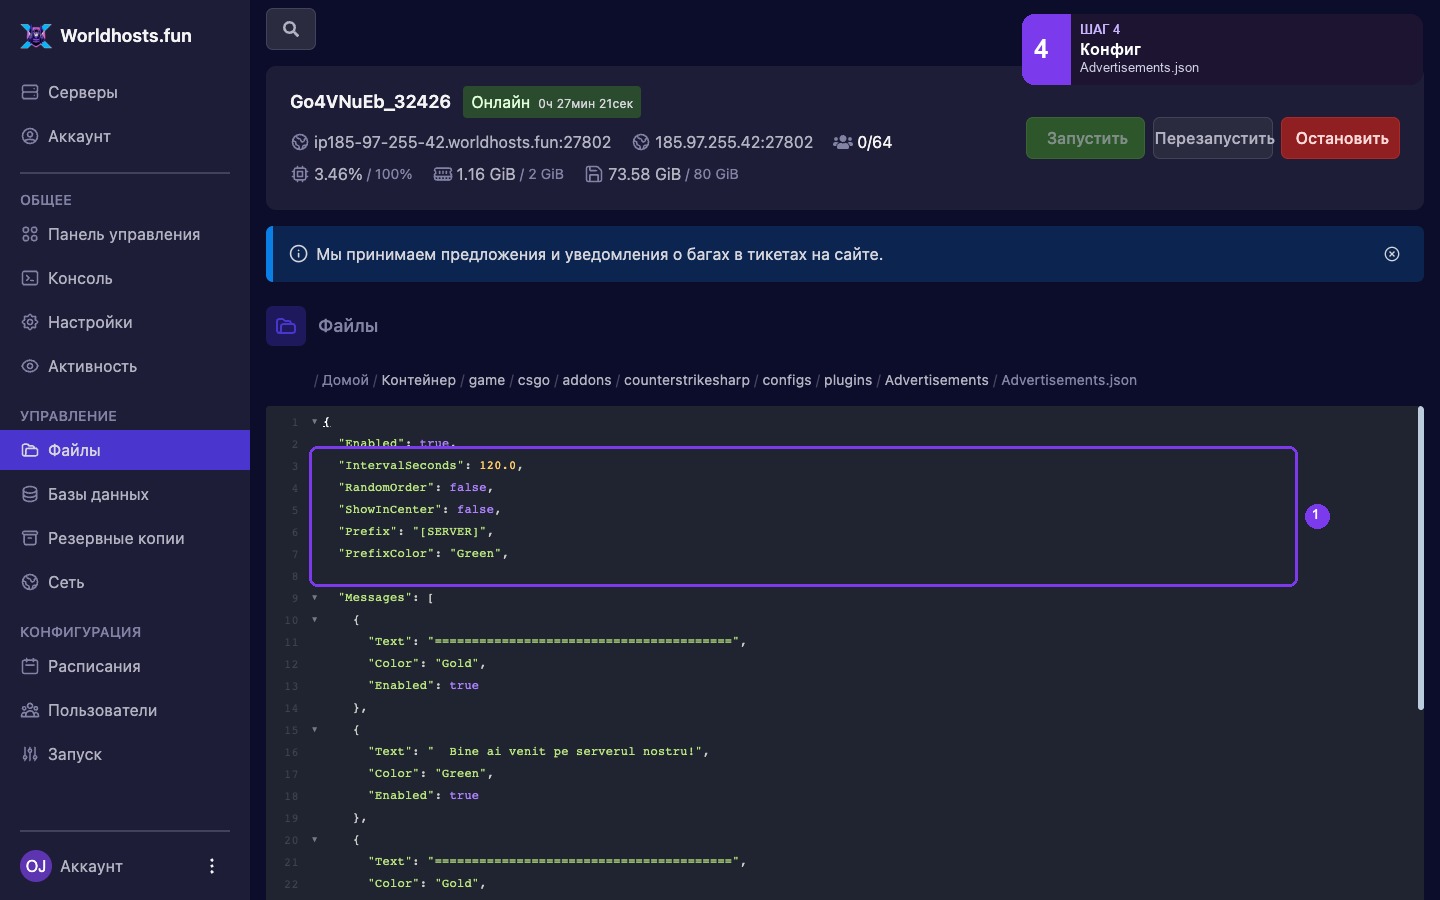The image size is (1440, 900).
Task: Collapse the root JSON object fold arrow
Action: (x=314, y=422)
